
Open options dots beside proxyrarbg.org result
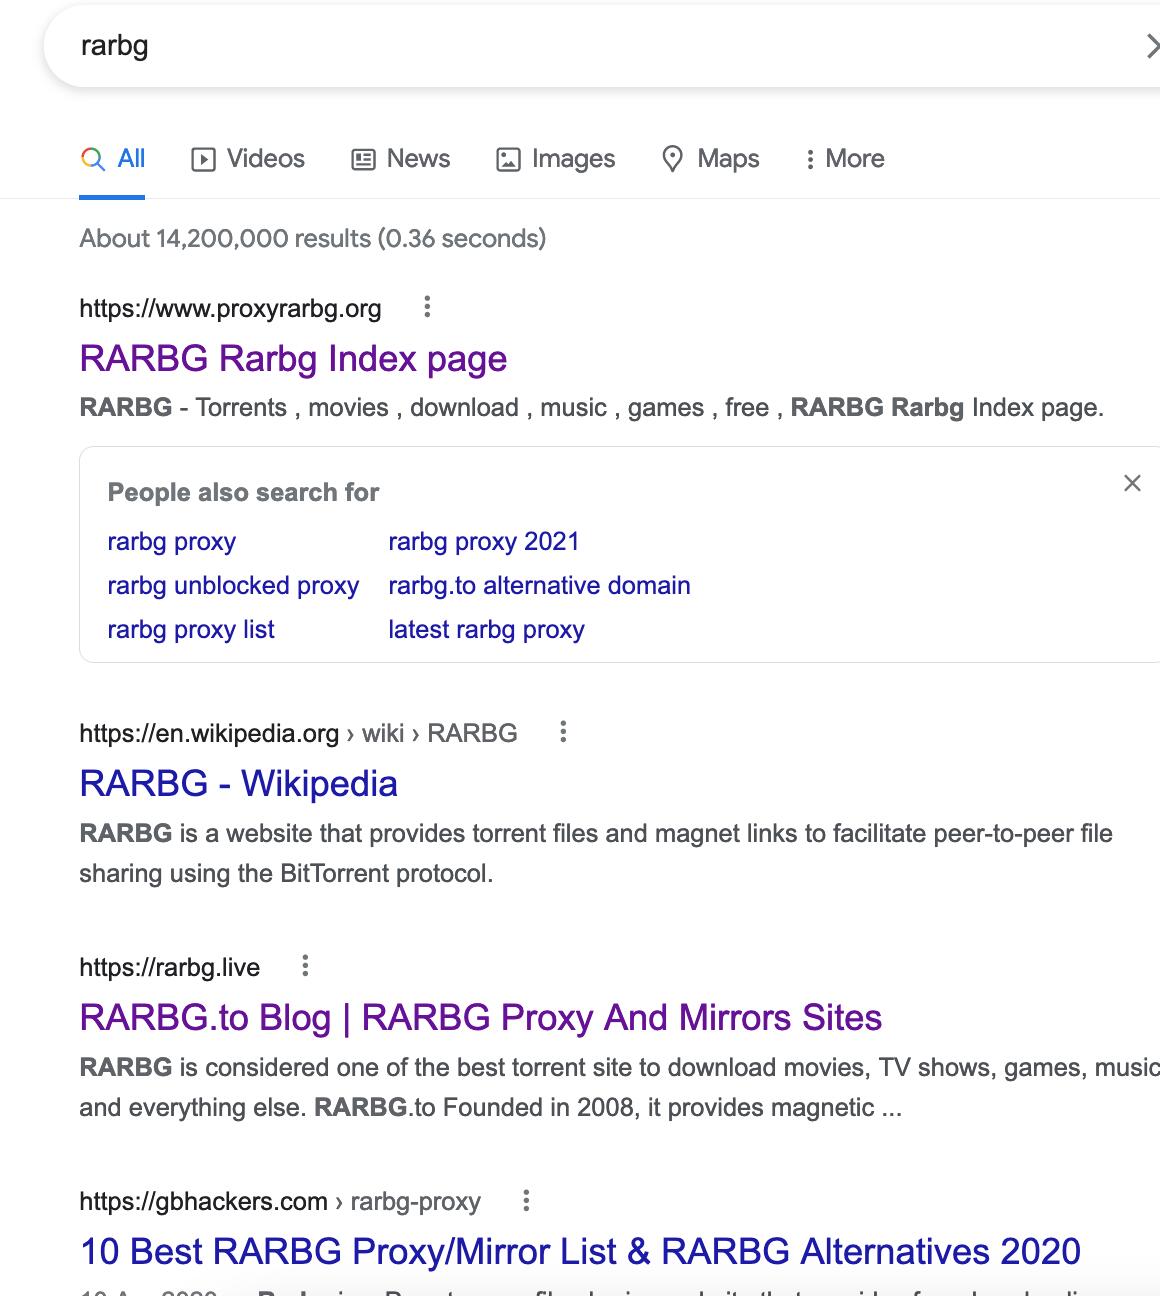pyautogui.click(x=427, y=307)
